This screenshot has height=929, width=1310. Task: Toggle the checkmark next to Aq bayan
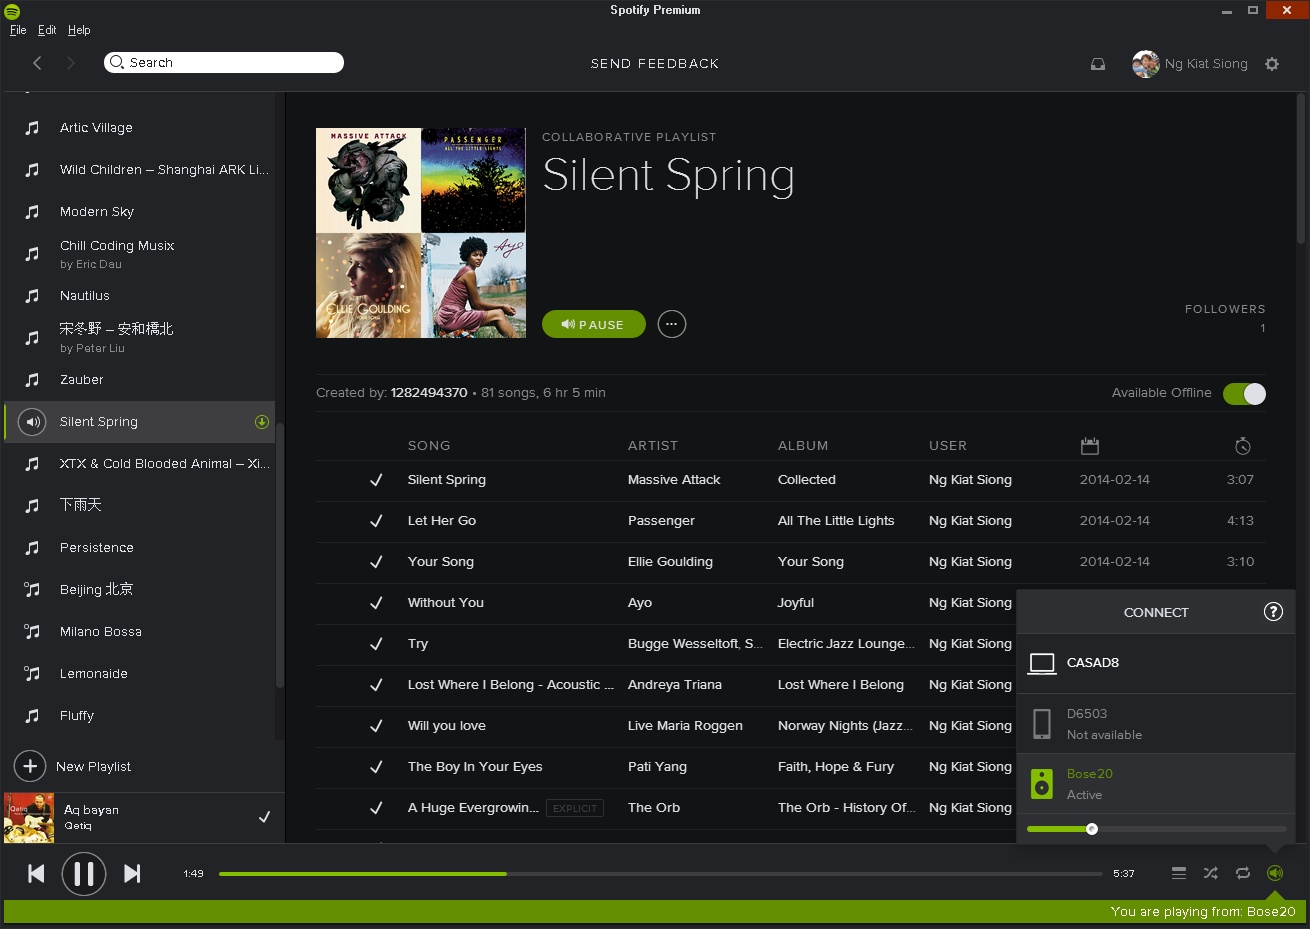coord(264,817)
